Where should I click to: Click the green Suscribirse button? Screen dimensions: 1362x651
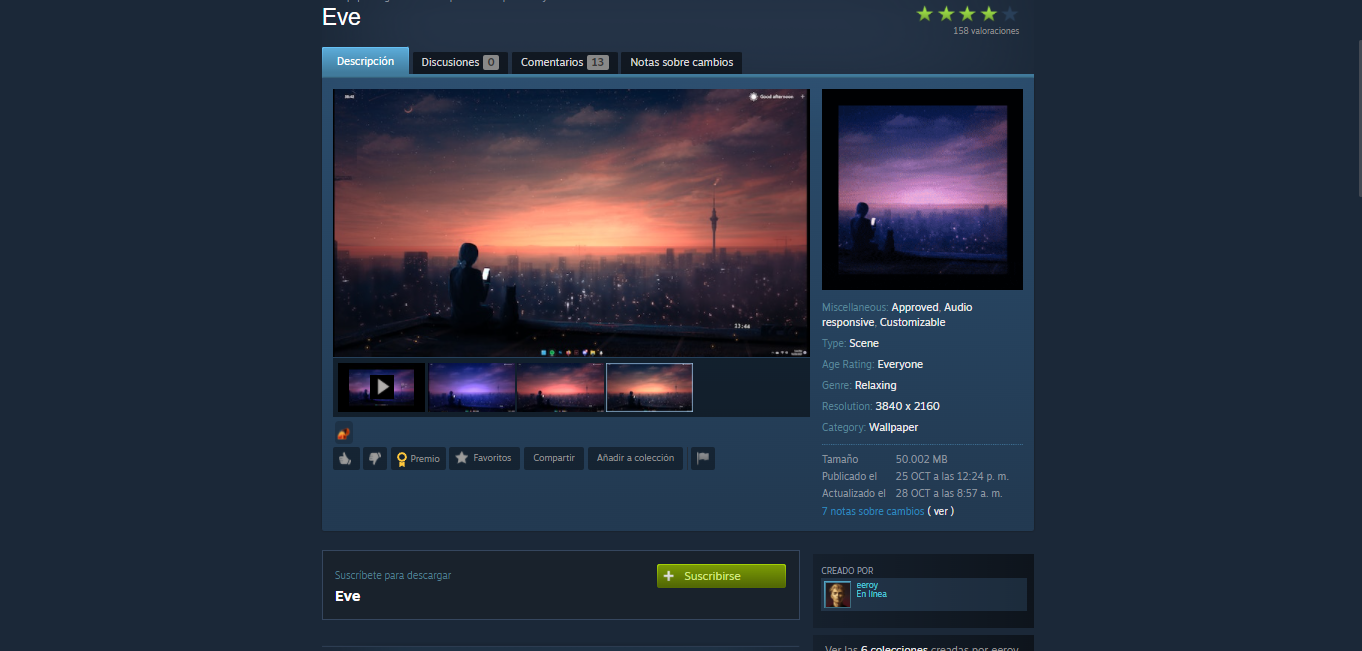tap(721, 576)
